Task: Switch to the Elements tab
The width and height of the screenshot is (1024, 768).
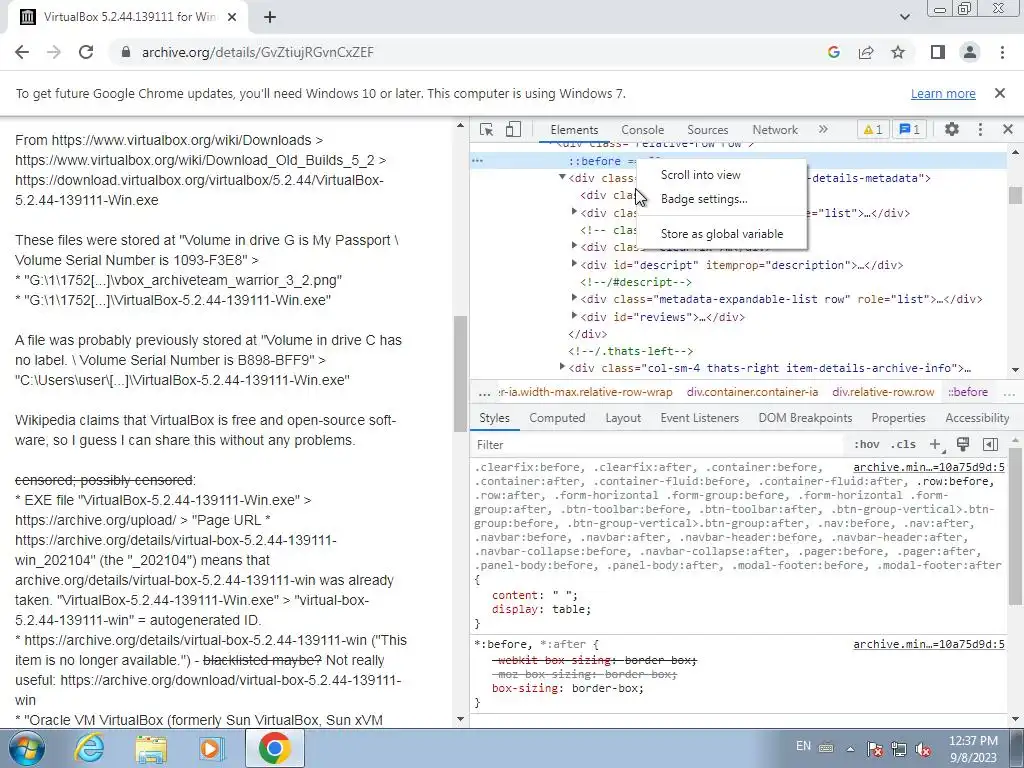Action: [x=574, y=129]
